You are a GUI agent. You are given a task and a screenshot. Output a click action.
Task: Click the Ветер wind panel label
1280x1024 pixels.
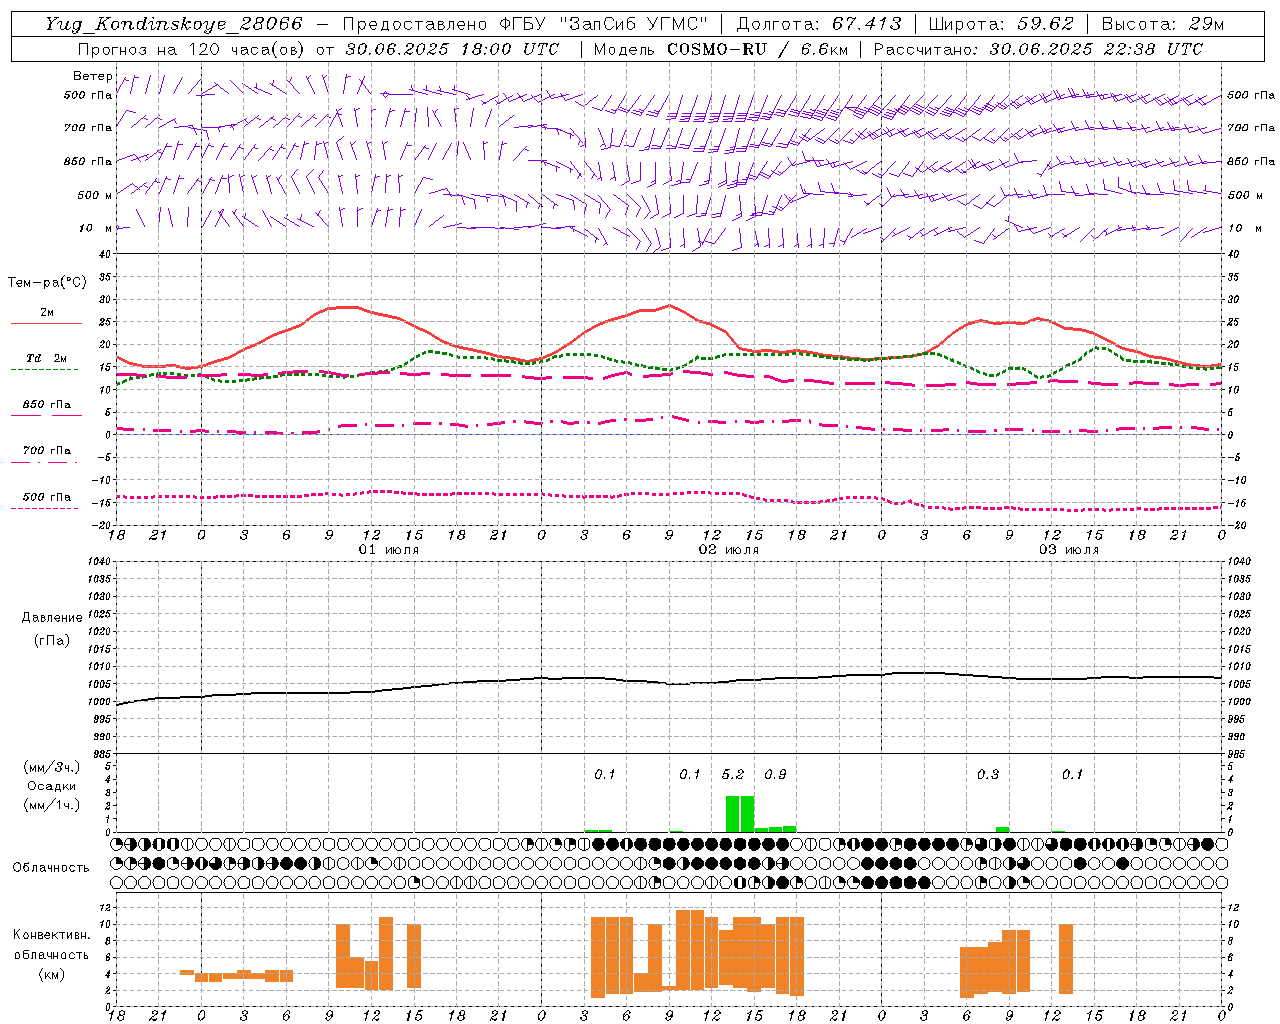click(x=92, y=76)
